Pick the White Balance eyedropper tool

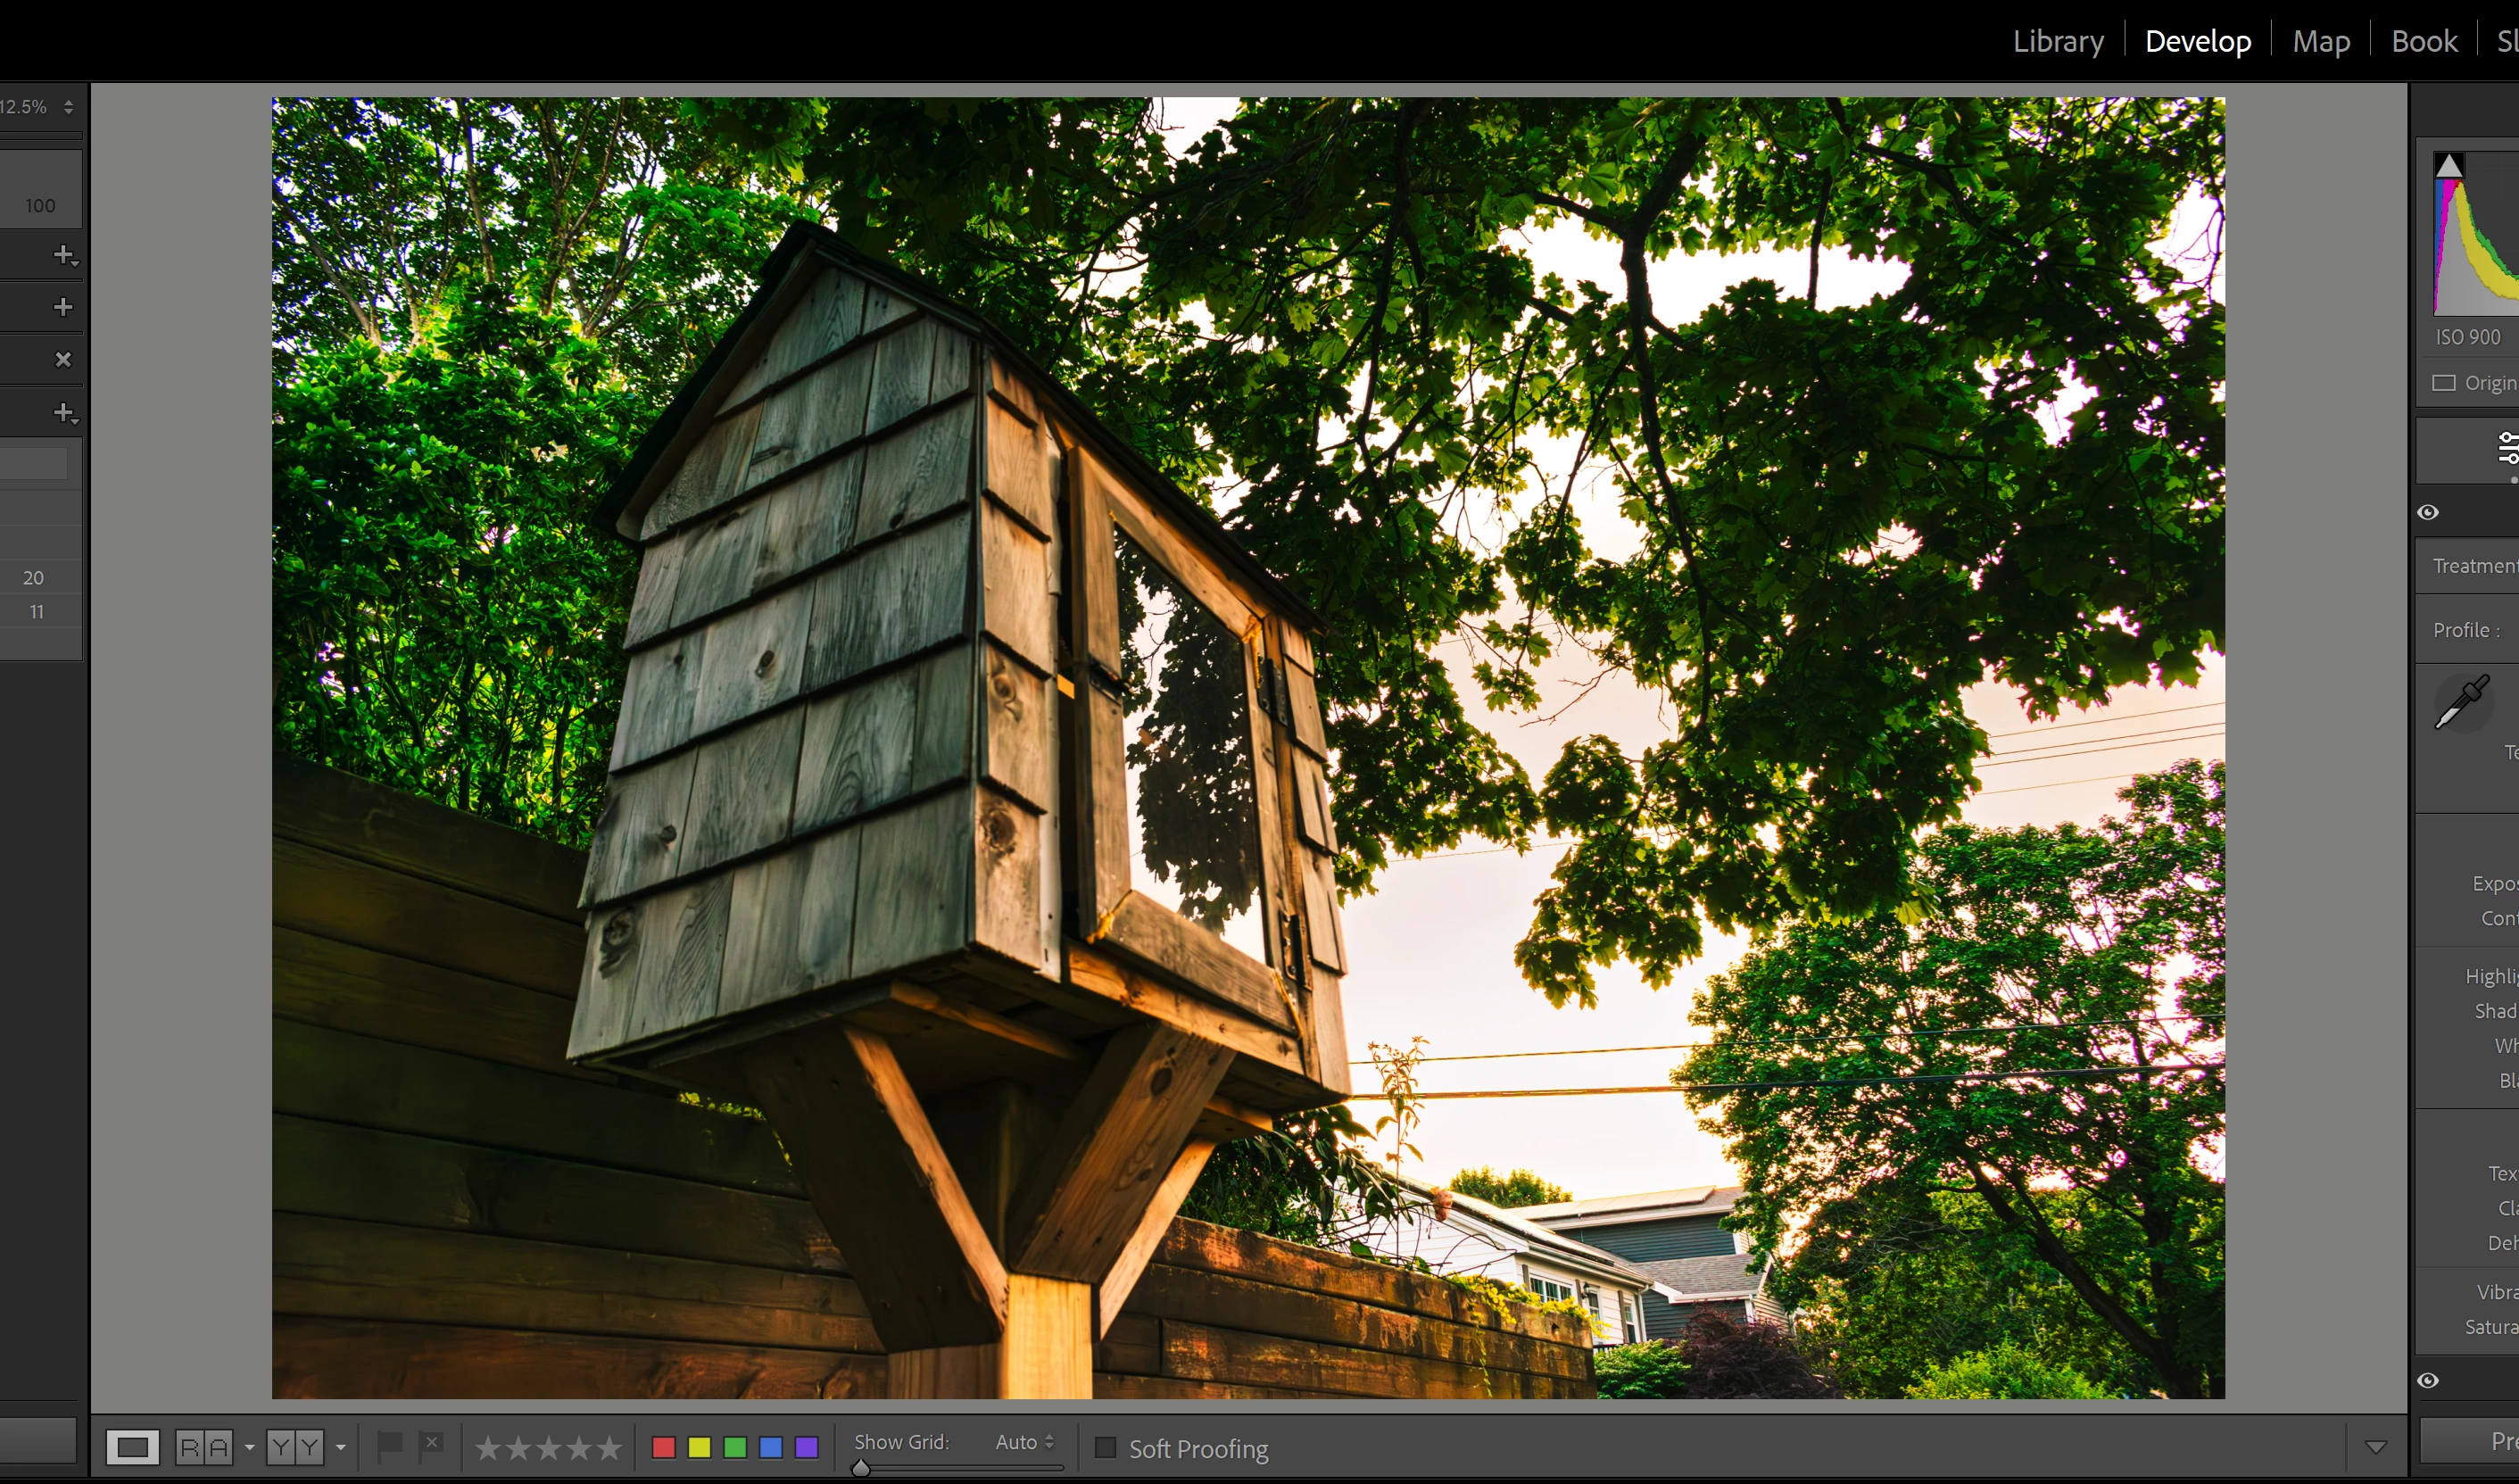[x=2461, y=702]
